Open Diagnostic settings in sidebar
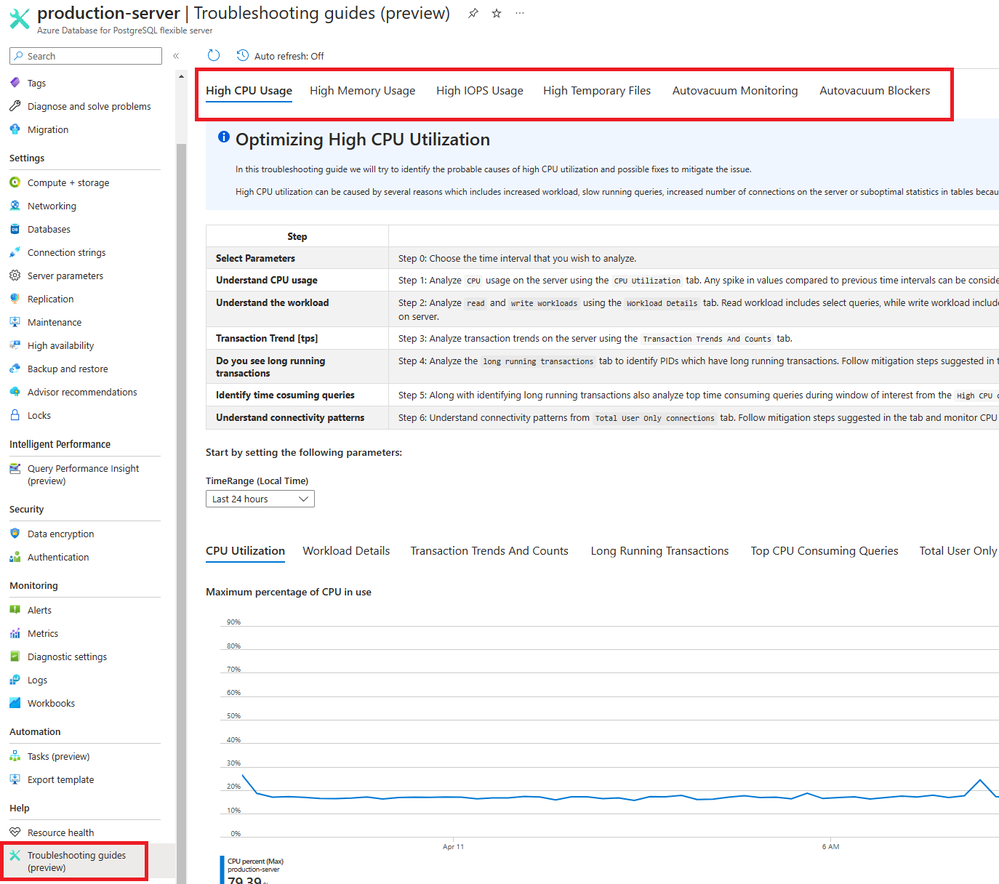Screen dimensions: 999x884 tap(67, 656)
